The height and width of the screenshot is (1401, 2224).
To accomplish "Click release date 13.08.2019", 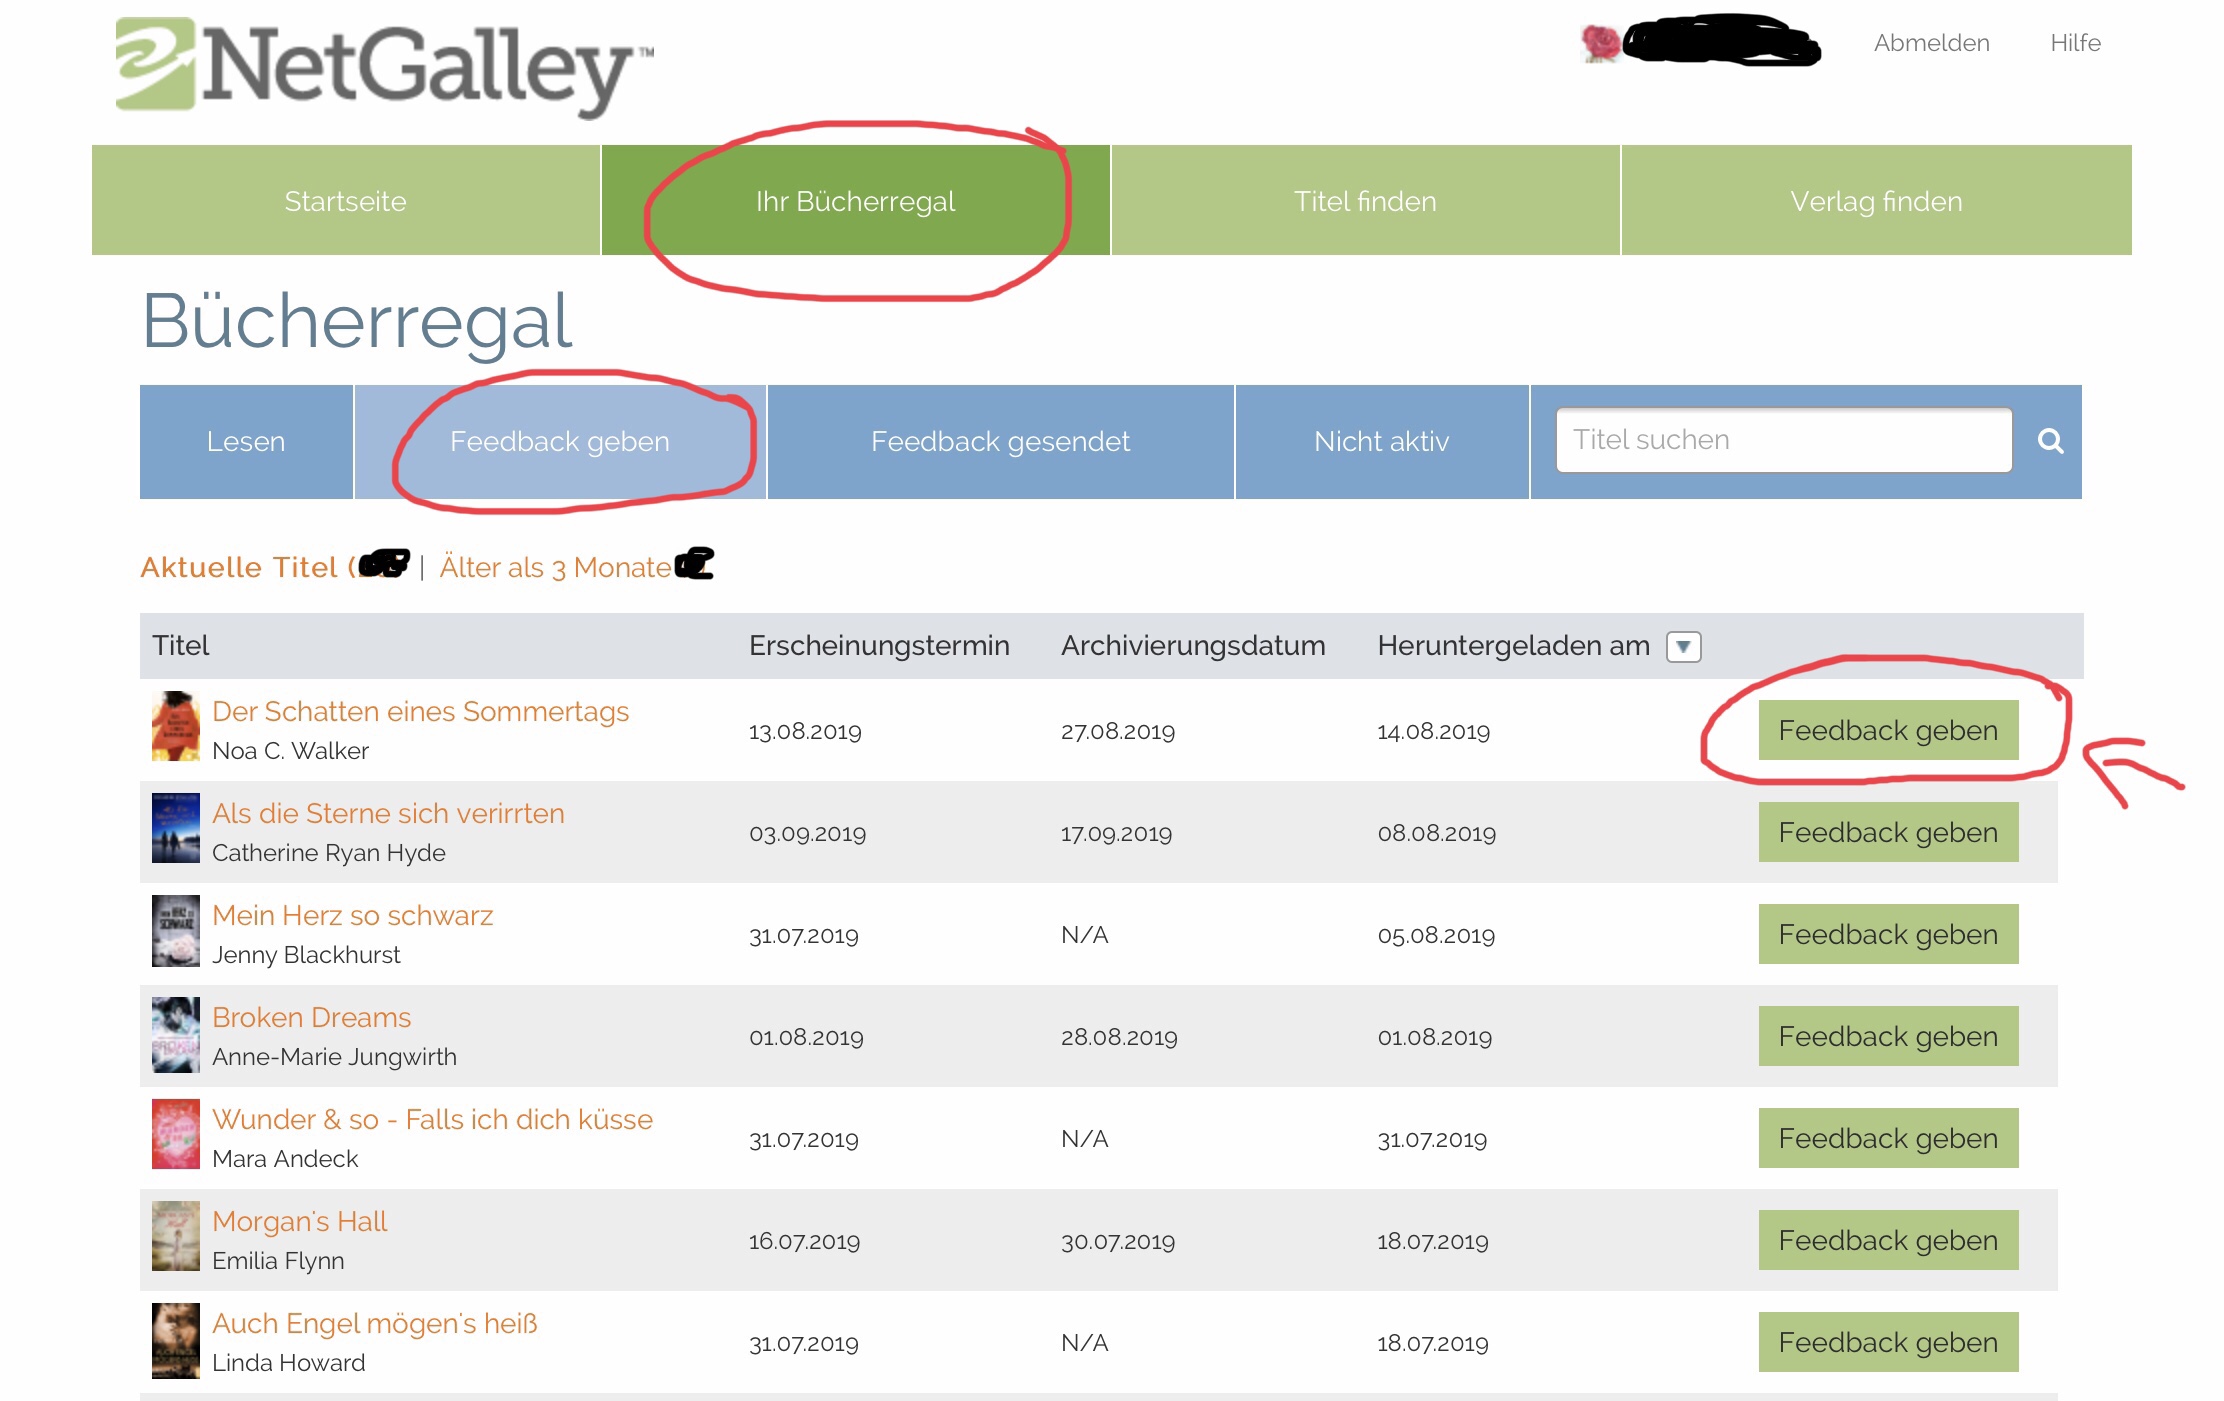I will [x=805, y=731].
